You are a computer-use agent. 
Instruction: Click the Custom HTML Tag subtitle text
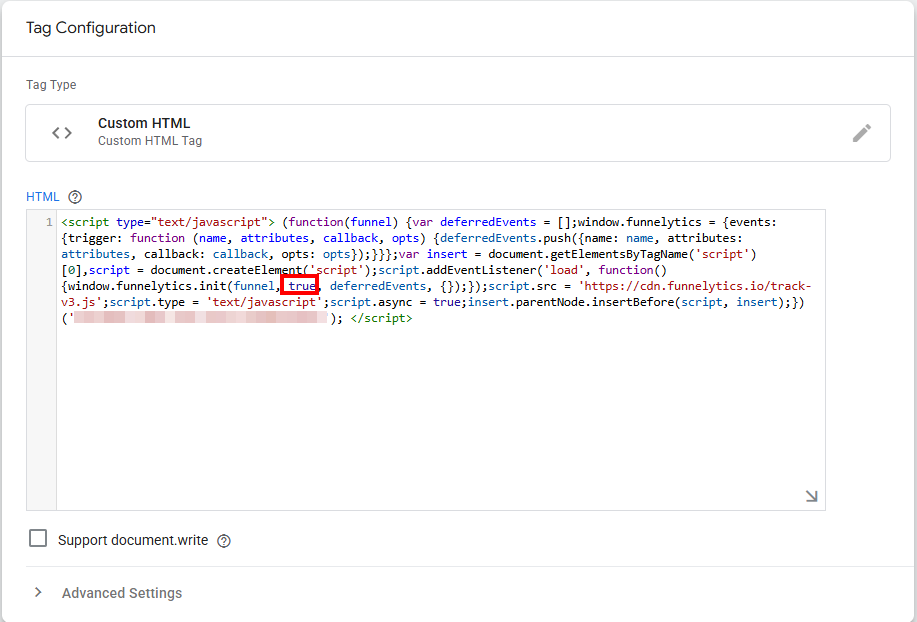[150, 141]
